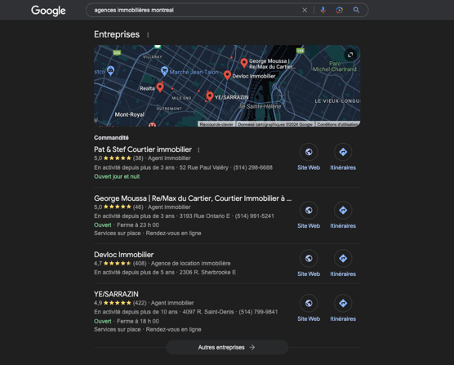This screenshot has width=454, height=365.
Task: Start voice search with microphone icon
Action: click(323, 10)
